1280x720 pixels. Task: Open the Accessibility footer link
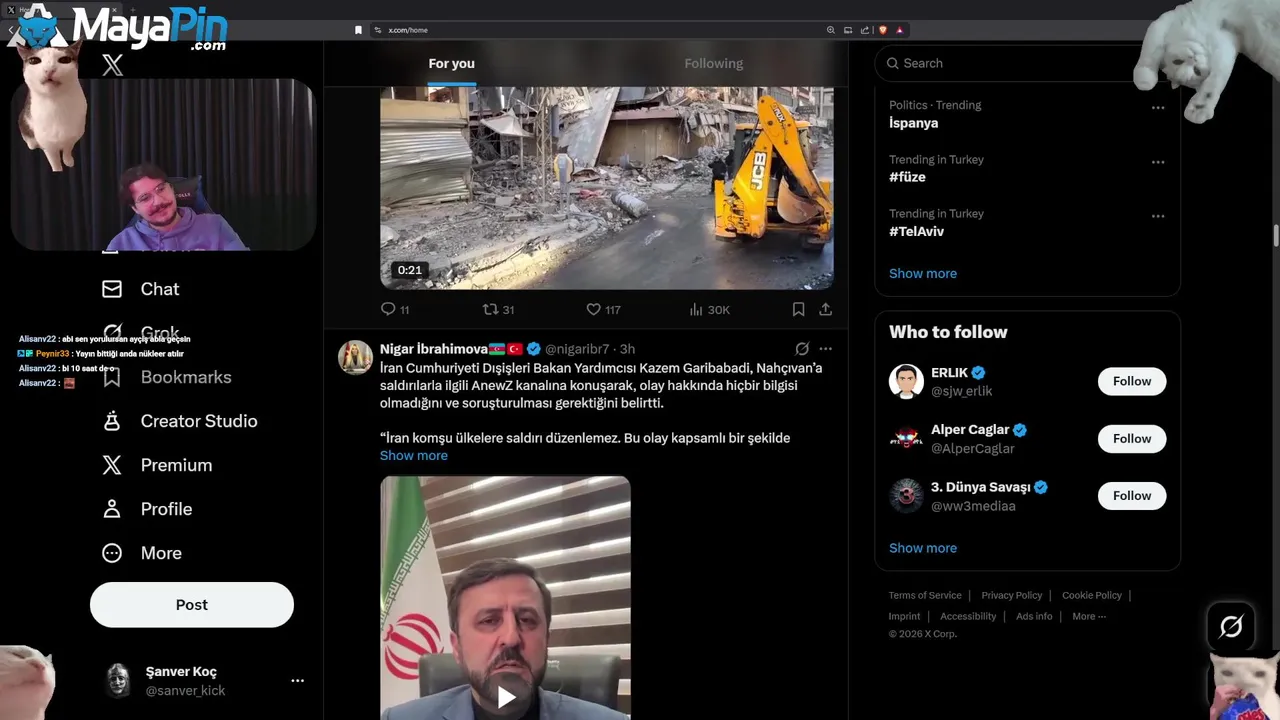coord(968,616)
